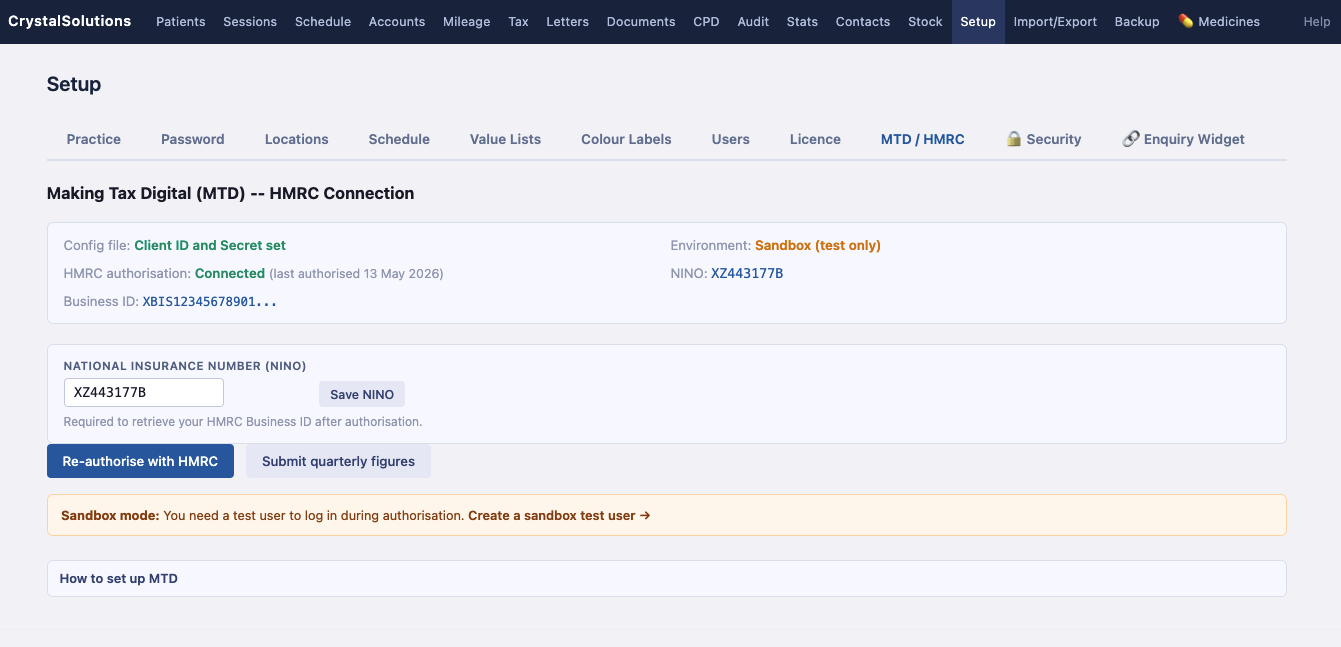Screen dimensions: 1341x647
Task: Open the Letters menu
Action: point(568,21)
